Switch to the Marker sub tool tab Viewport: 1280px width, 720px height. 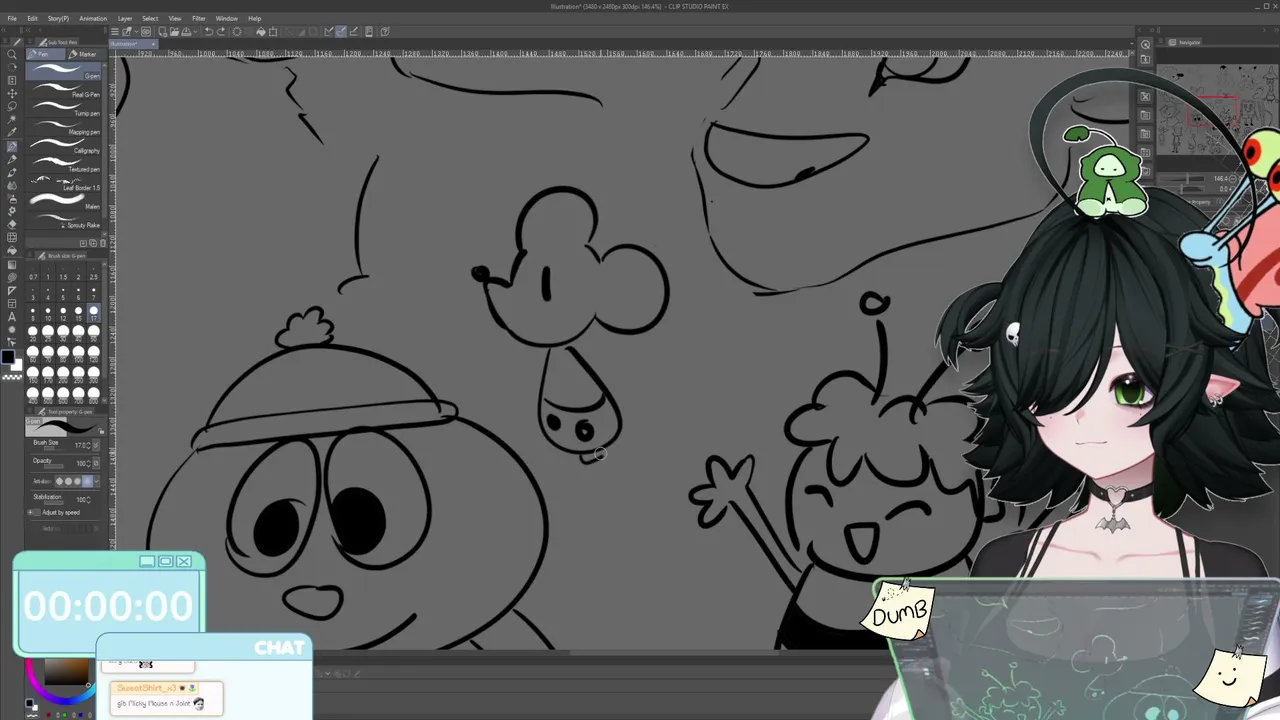click(x=84, y=54)
